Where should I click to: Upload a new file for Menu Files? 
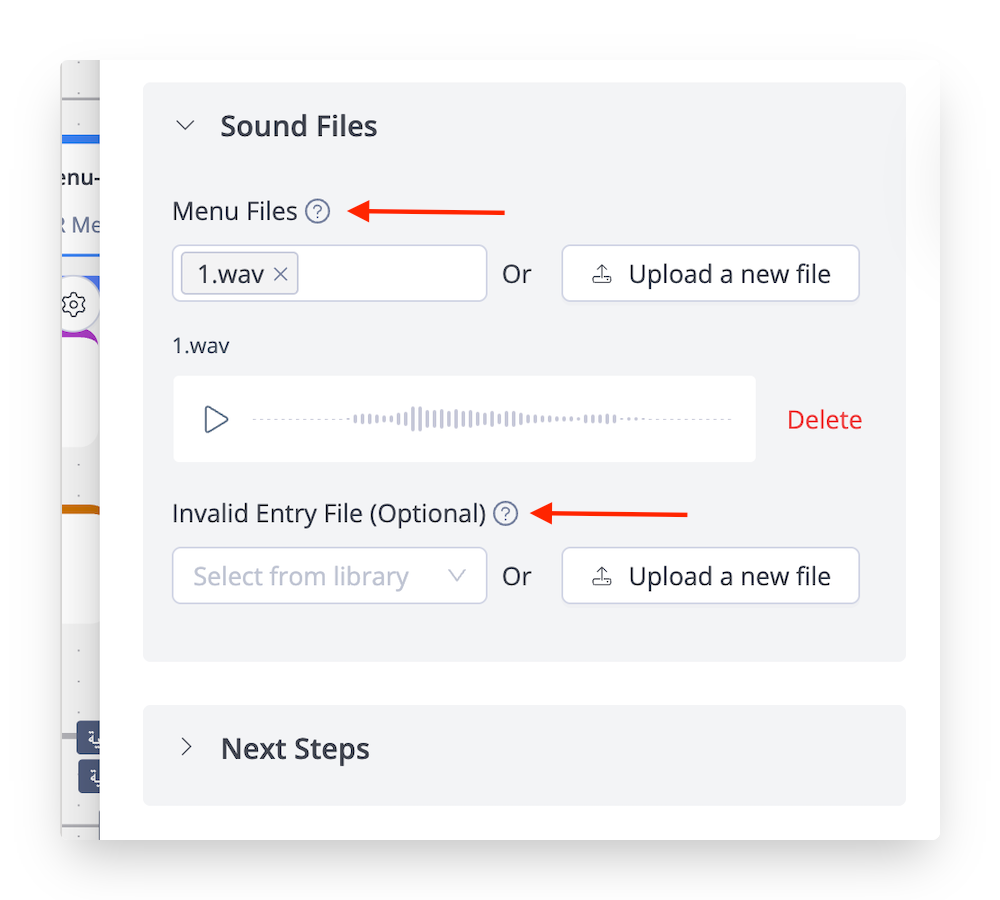[710, 274]
